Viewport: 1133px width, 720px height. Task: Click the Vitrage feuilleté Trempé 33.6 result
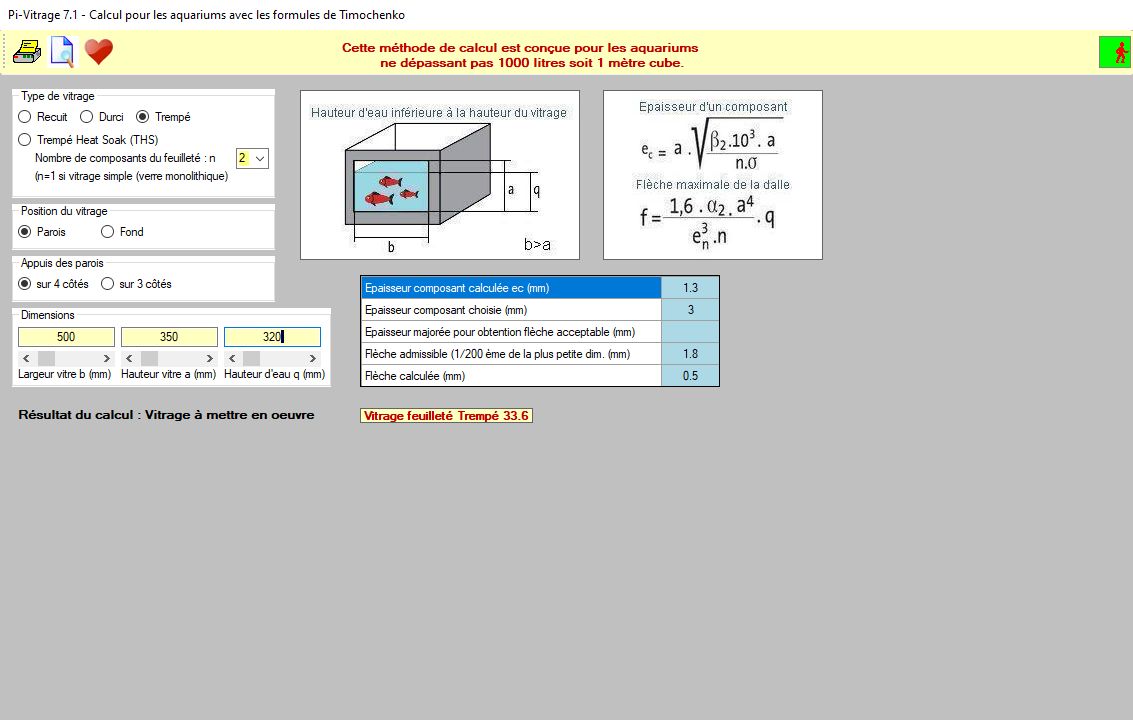coord(446,416)
